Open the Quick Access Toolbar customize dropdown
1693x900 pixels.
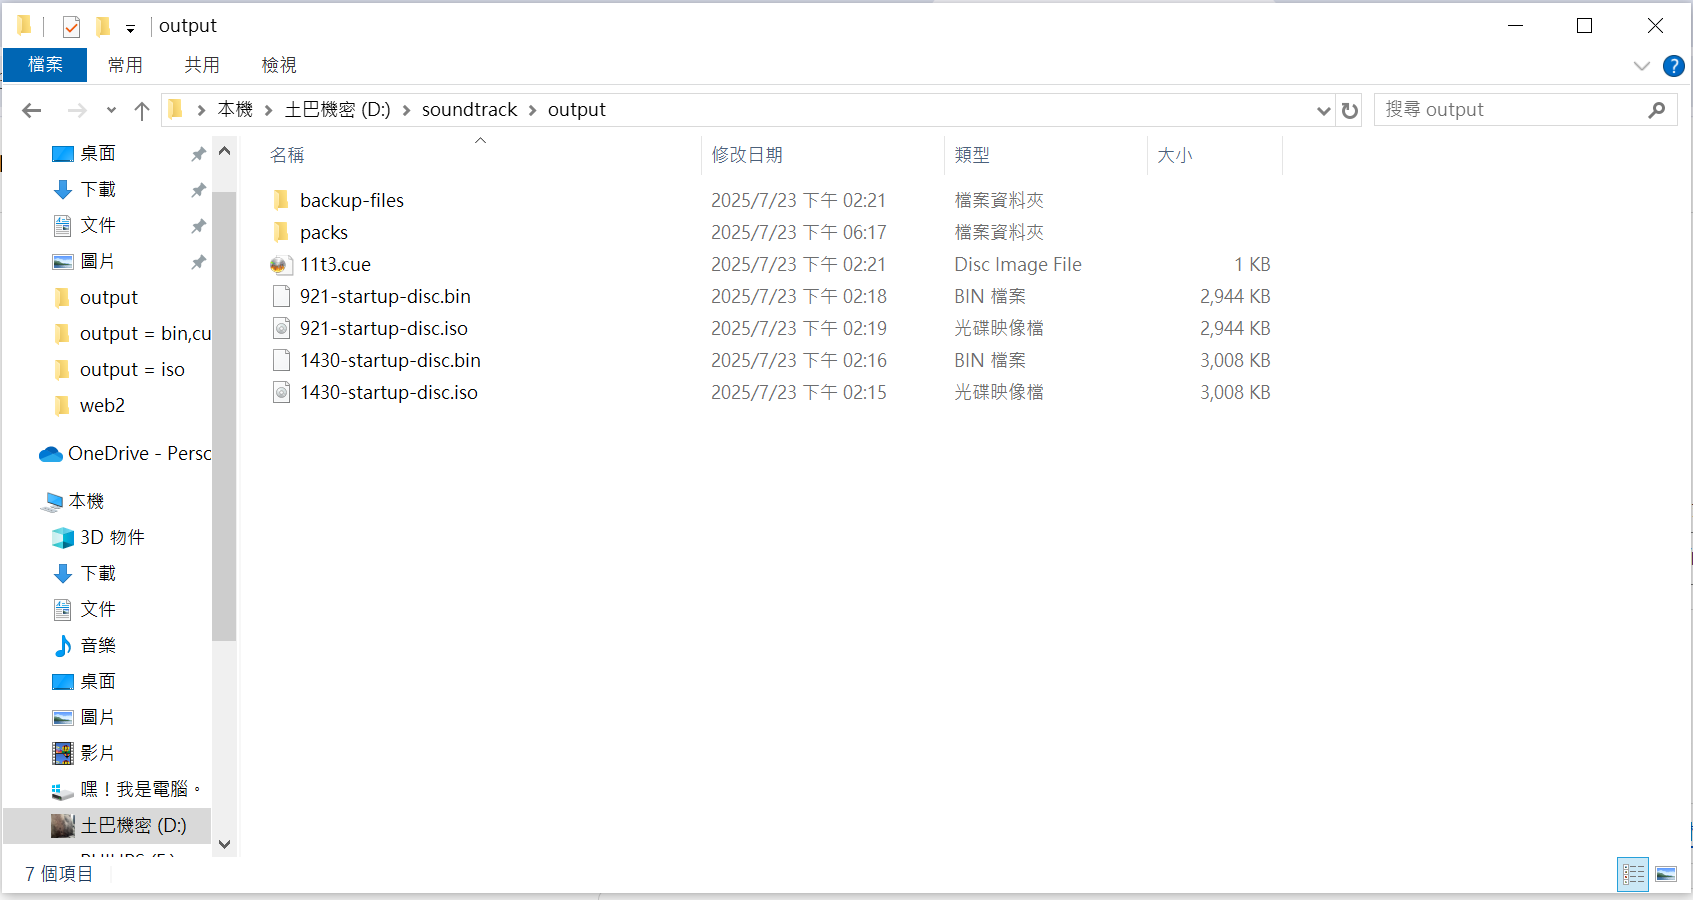[130, 28]
